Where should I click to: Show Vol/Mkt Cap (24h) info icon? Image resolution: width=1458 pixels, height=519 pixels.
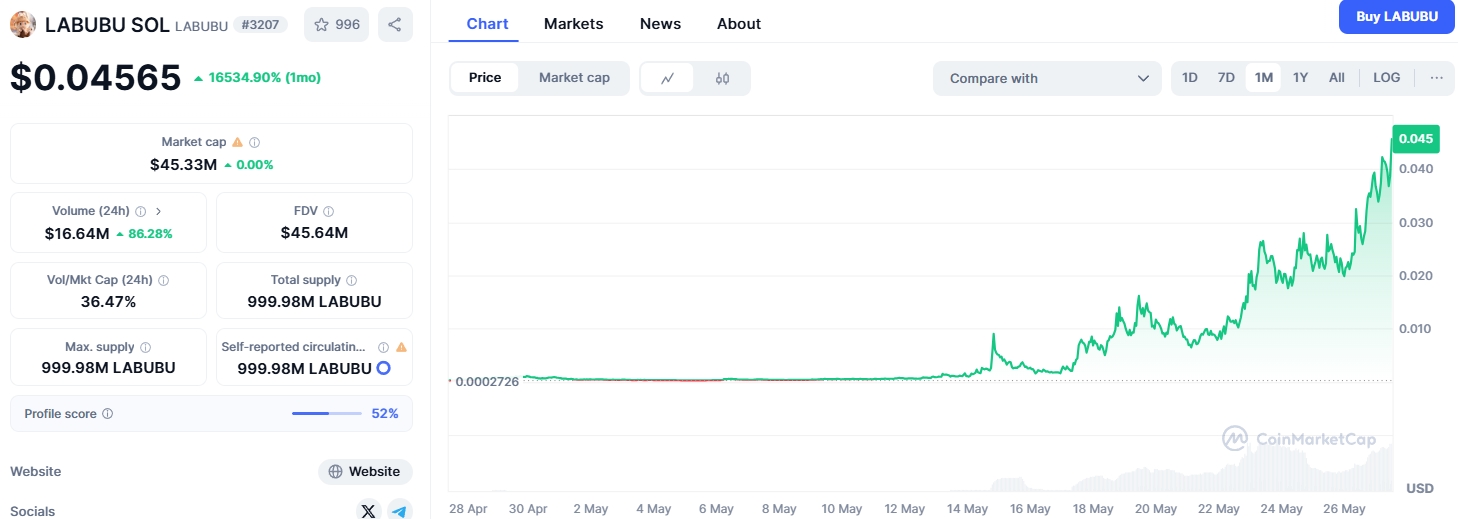164,281
